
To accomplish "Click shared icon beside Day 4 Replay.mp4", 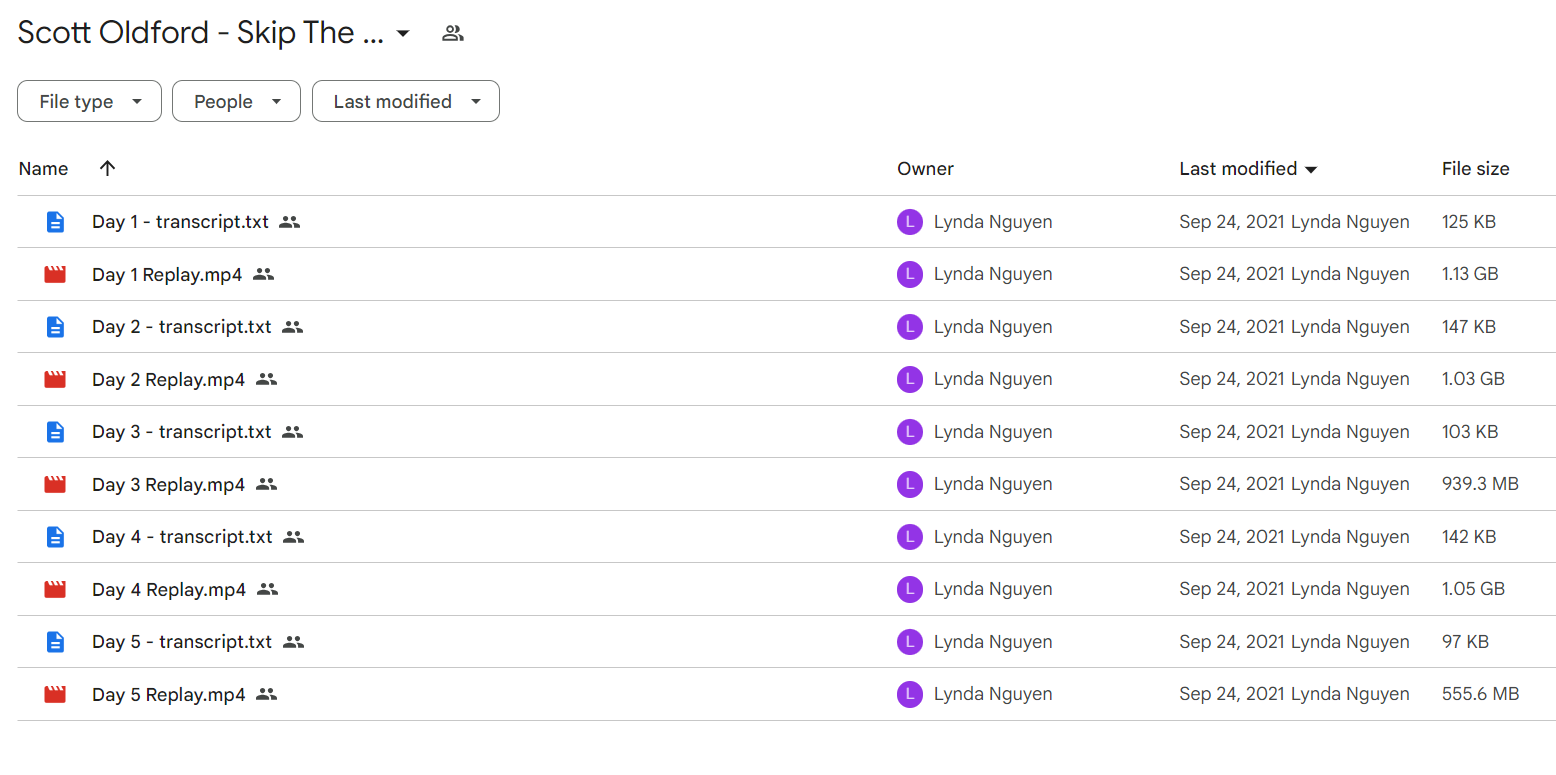I will [x=267, y=589].
